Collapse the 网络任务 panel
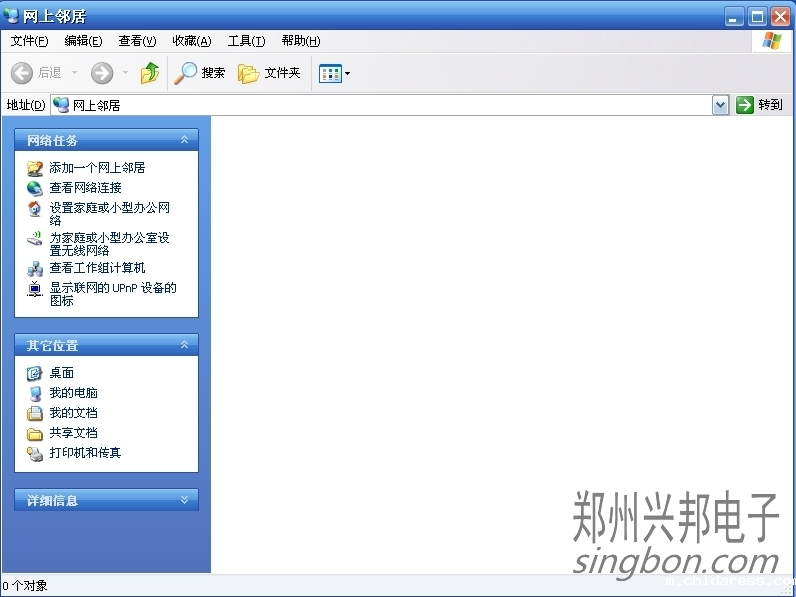Viewport: 796px width, 597px height. coord(184,141)
